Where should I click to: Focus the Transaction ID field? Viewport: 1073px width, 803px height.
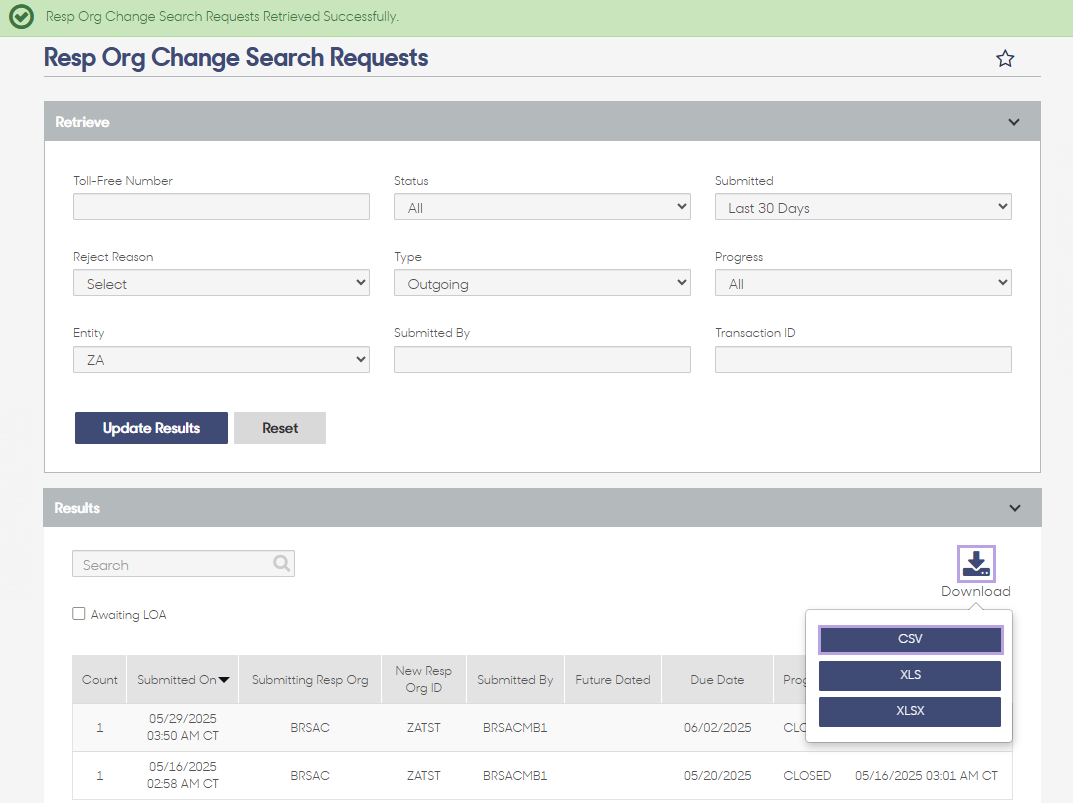coord(863,359)
